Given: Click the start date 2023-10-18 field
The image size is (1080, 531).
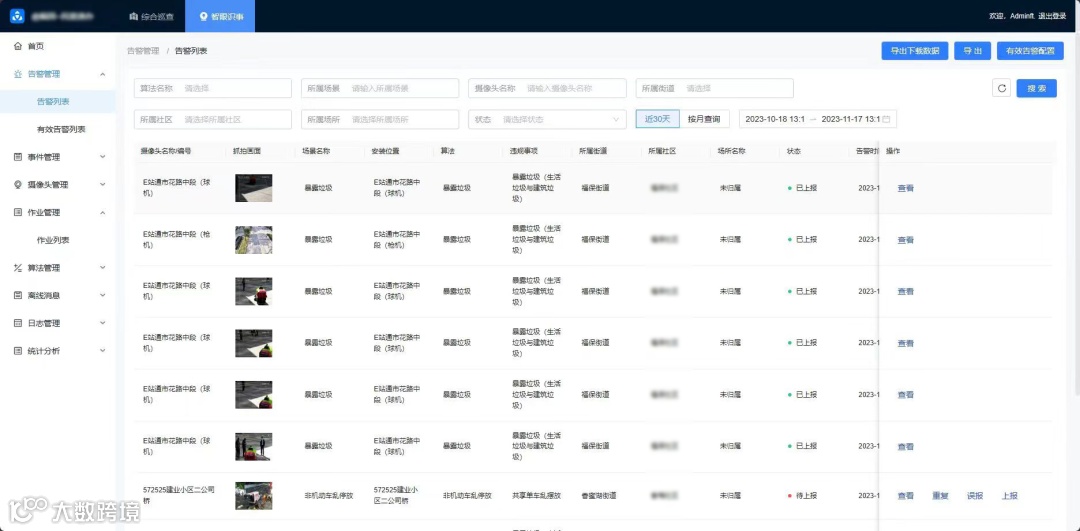Looking at the screenshot, I should 775,119.
